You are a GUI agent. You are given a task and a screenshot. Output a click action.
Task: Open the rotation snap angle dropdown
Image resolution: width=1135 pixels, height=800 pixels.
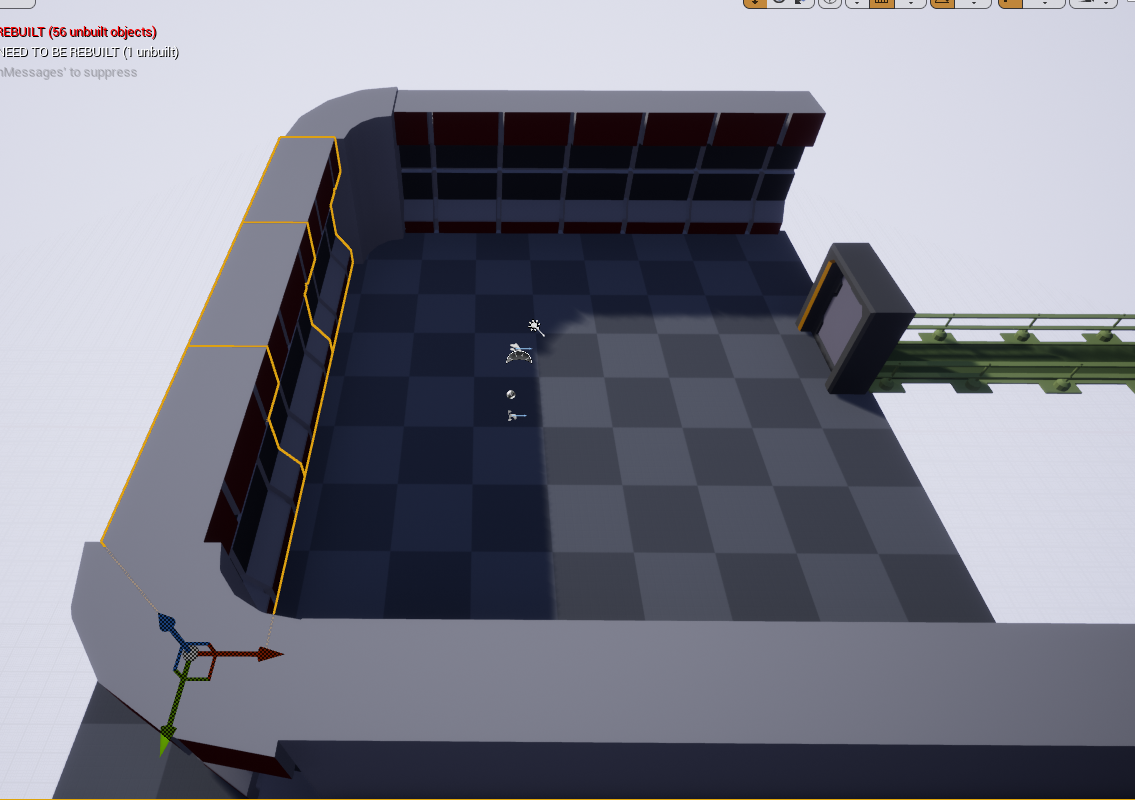(972, 4)
